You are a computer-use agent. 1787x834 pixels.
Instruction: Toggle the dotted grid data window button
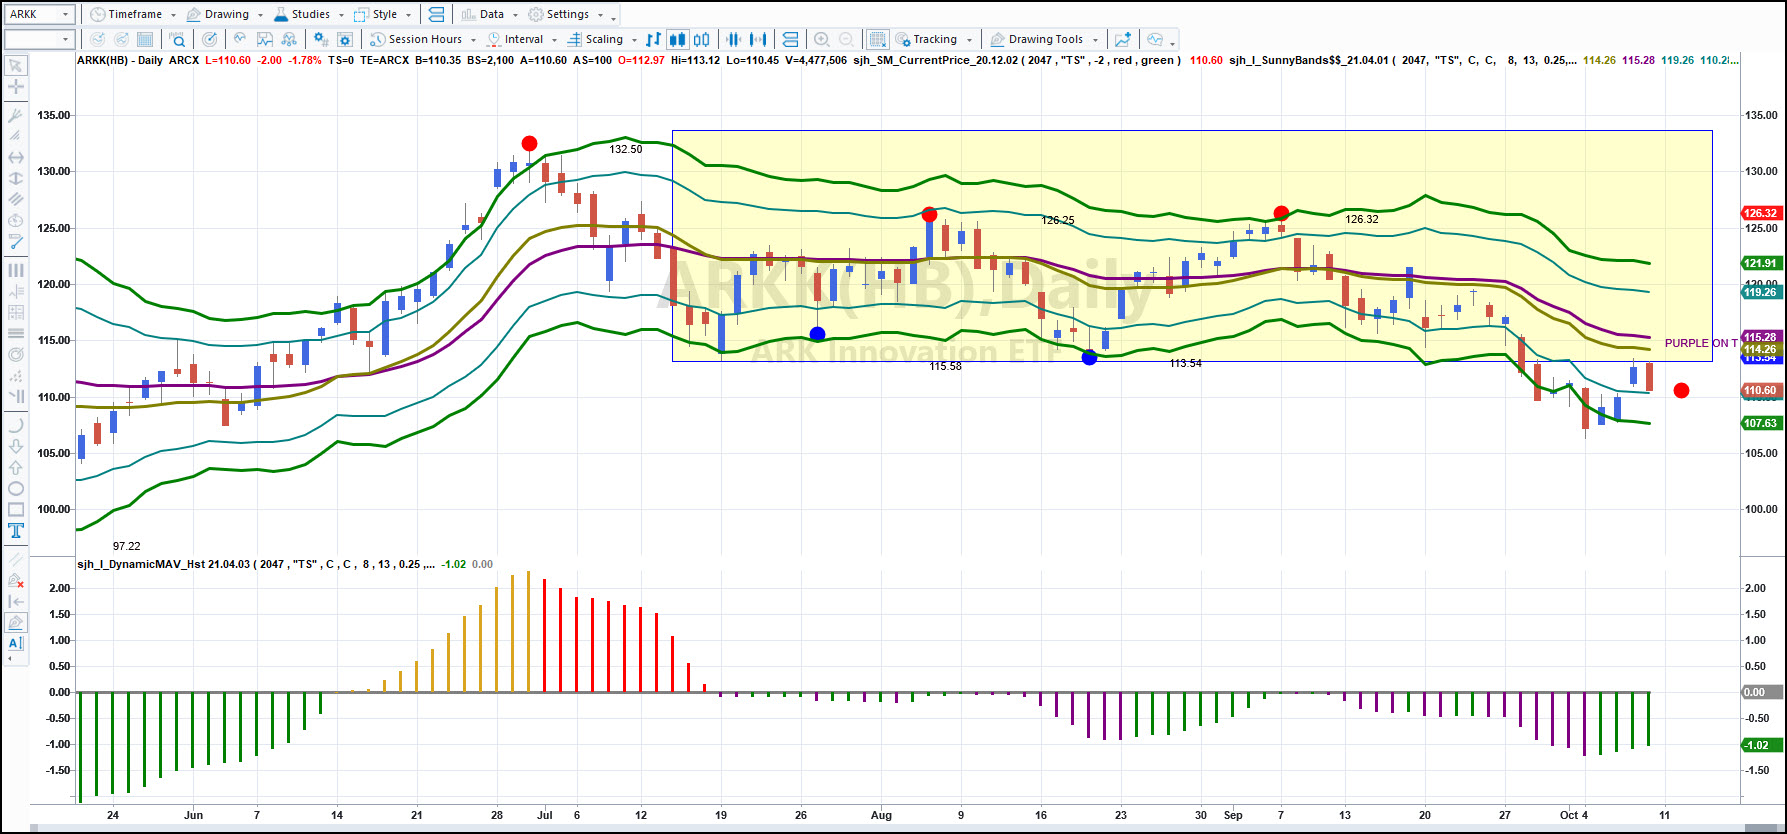click(x=877, y=40)
